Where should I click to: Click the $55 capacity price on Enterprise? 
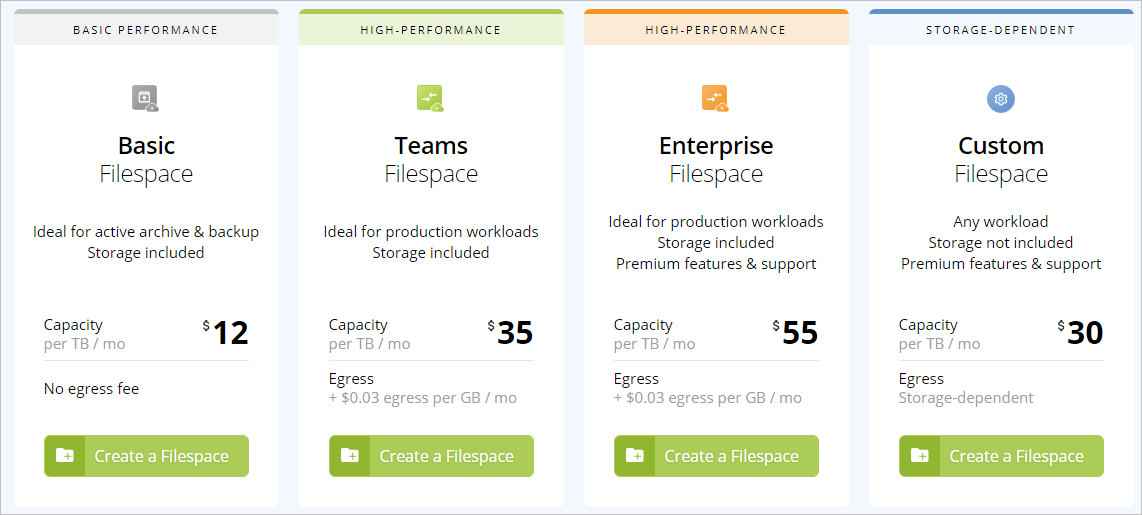(x=795, y=333)
